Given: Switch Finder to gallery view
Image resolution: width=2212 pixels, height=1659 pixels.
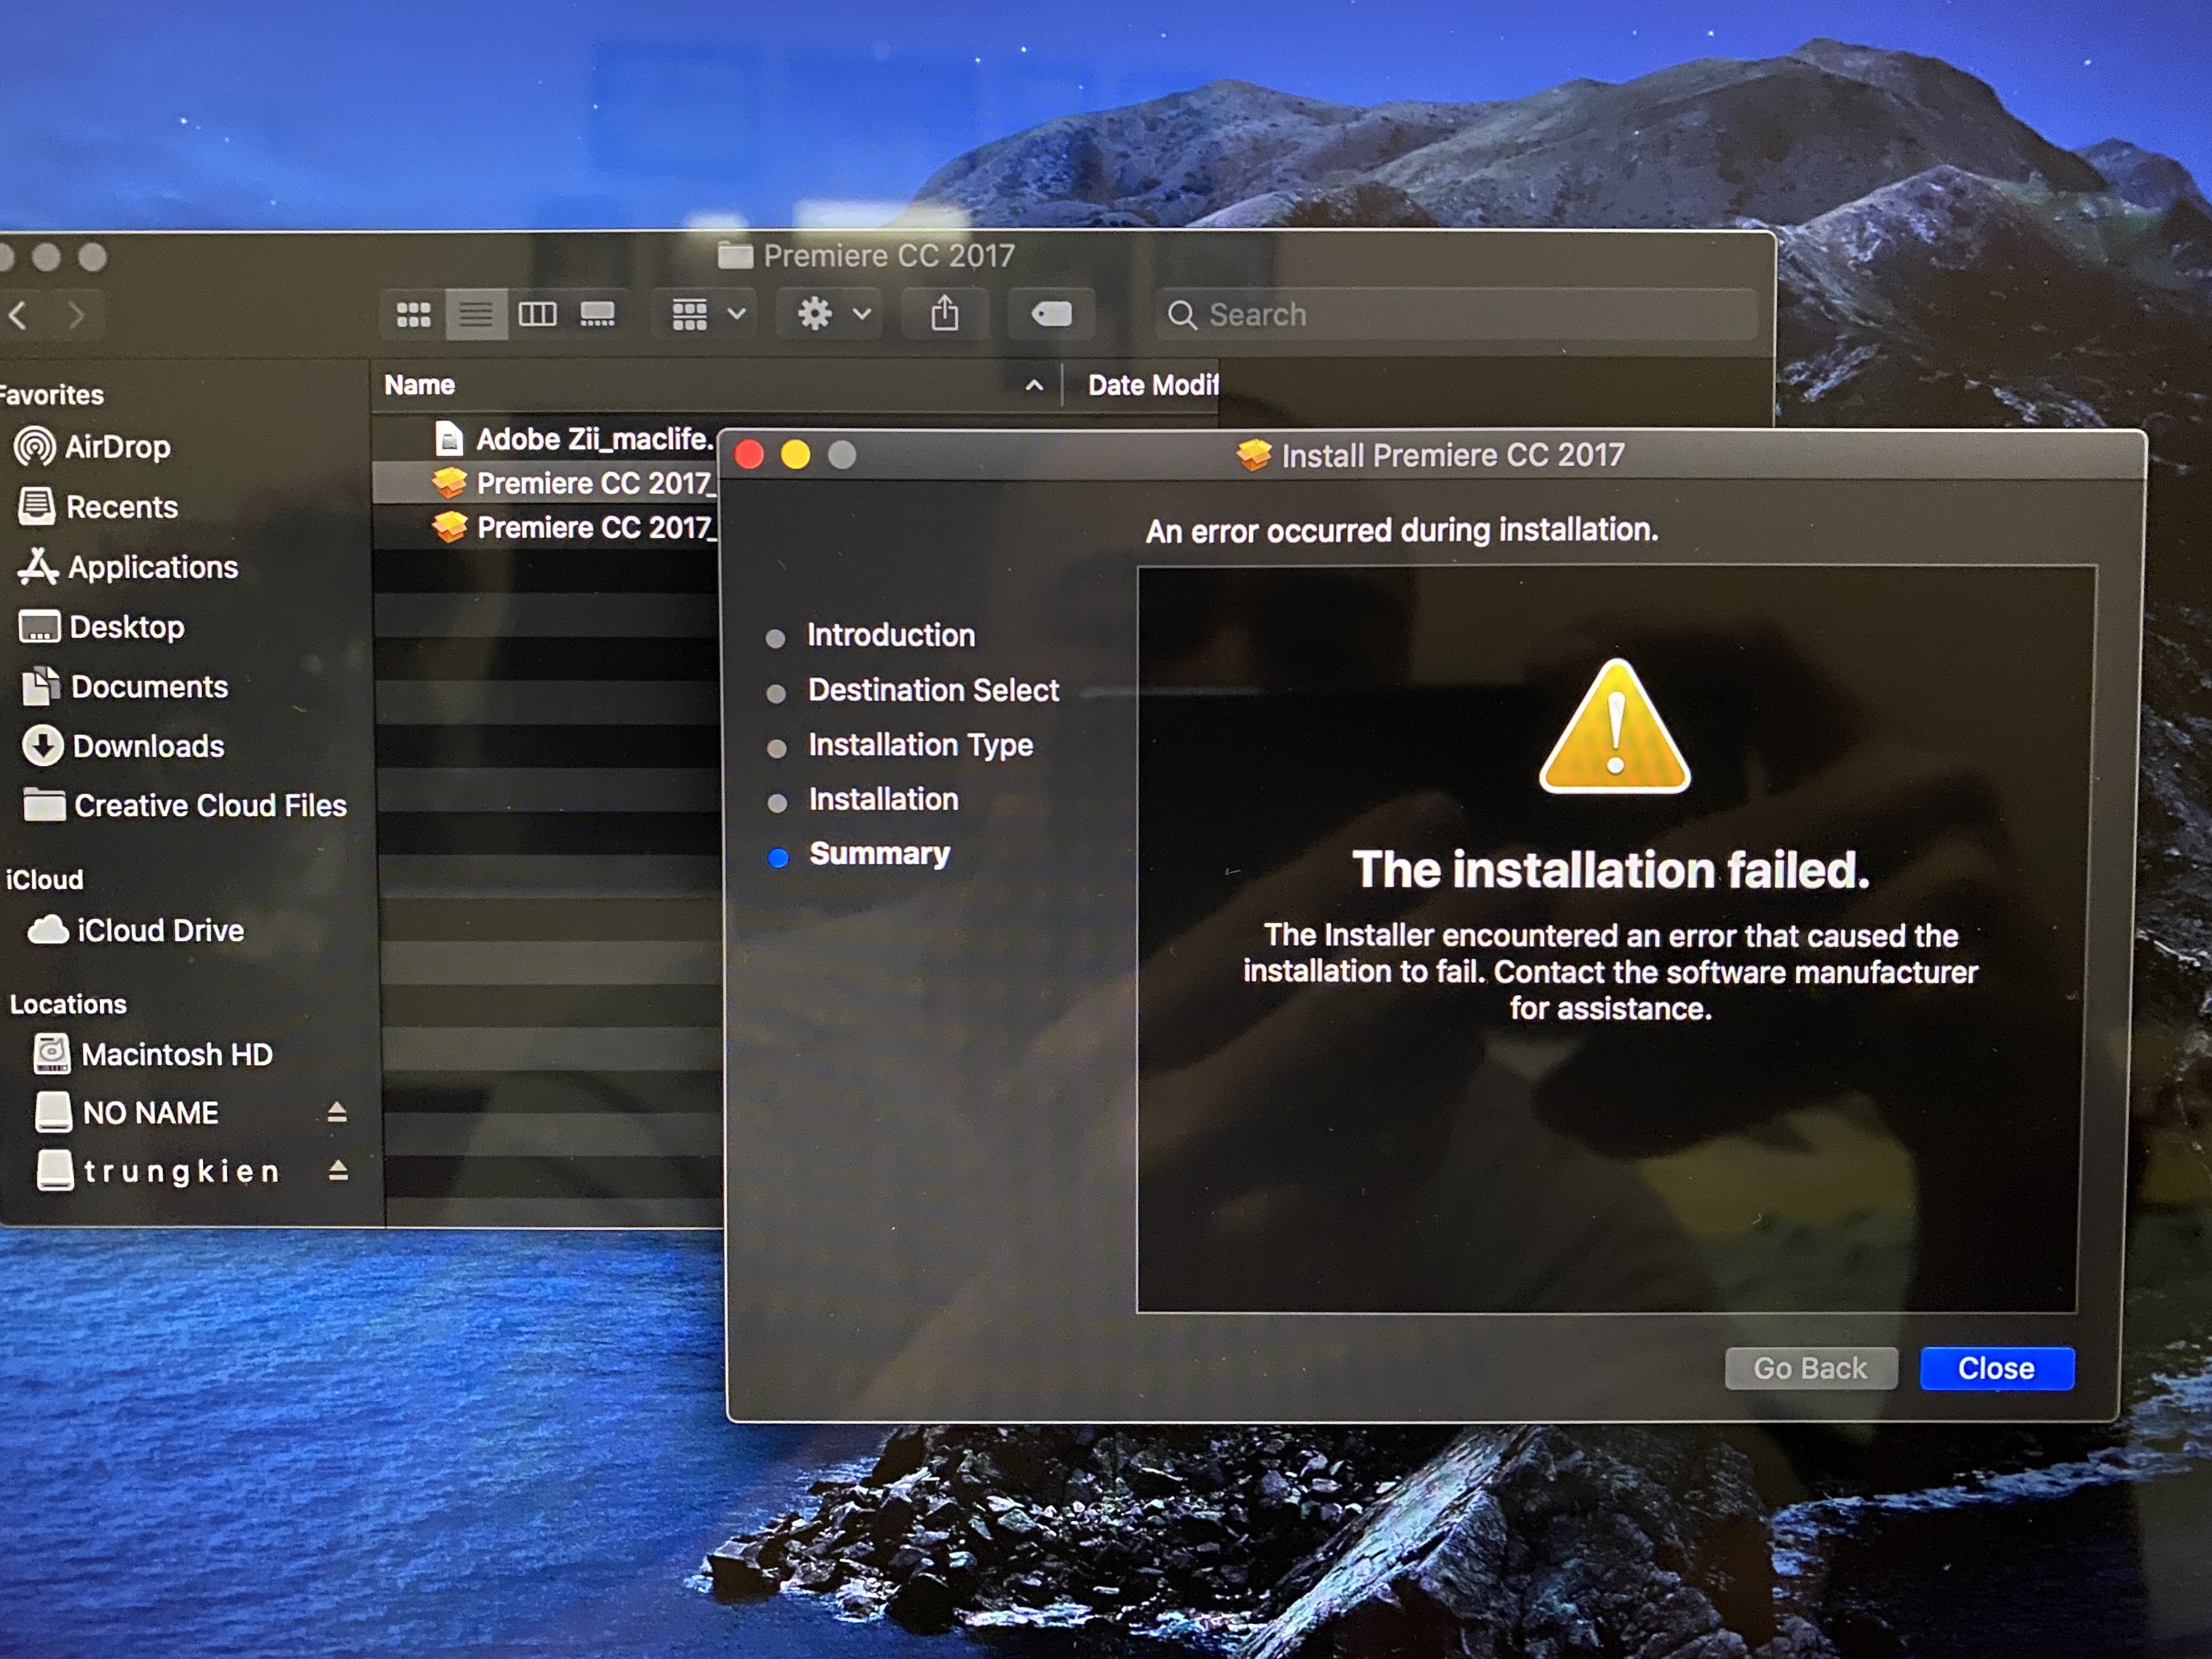Looking at the screenshot, I should 597,315.
